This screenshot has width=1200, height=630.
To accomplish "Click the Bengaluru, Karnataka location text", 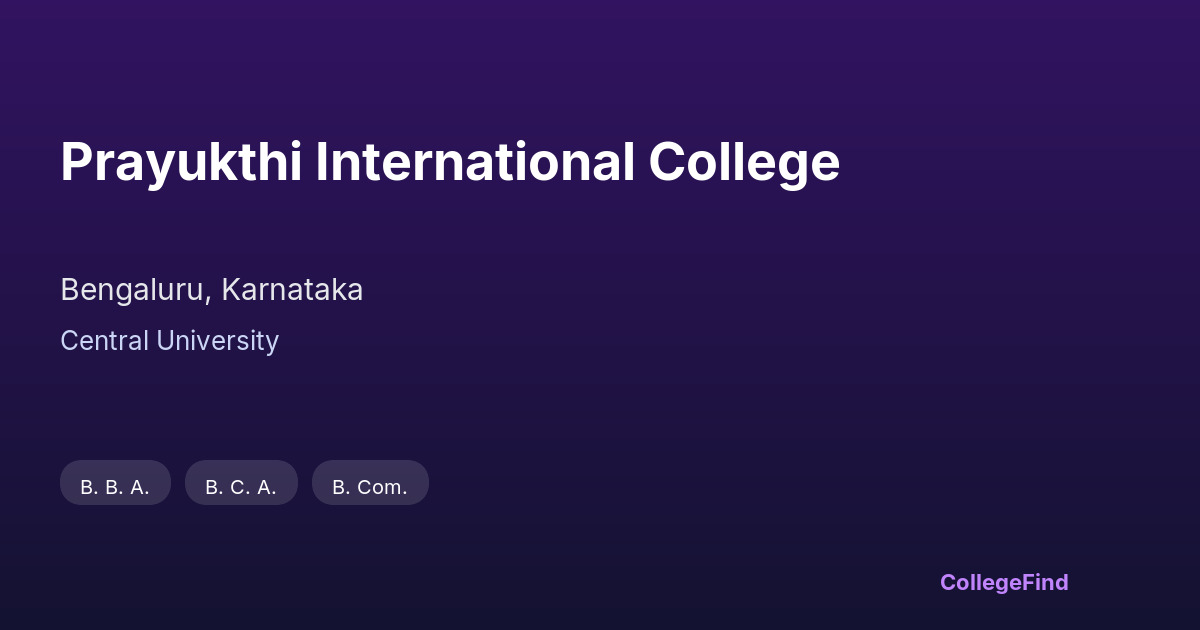I will pyautogui.click(x=211, y=290).
